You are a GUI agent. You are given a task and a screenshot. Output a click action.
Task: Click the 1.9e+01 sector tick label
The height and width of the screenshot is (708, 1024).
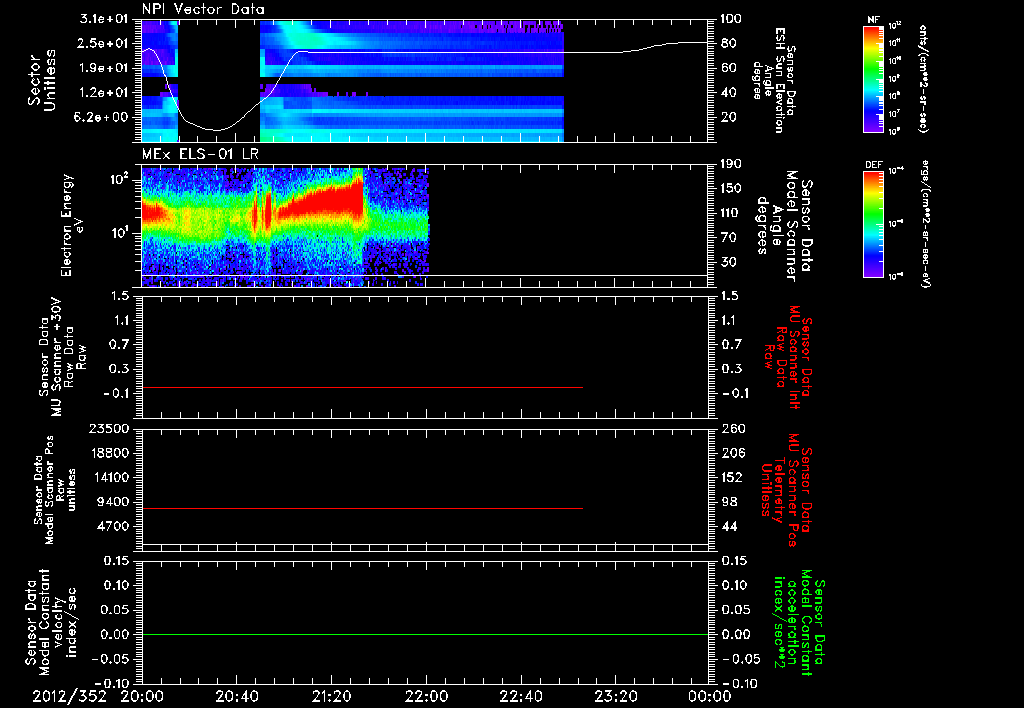pyautogui.click(x=105, y=68)
